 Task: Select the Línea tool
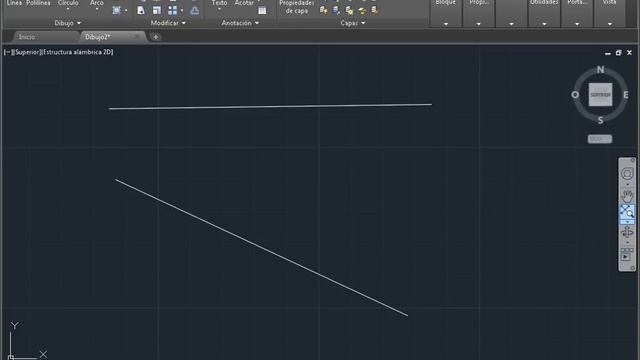pyautogui.click(x=14, y=3)
